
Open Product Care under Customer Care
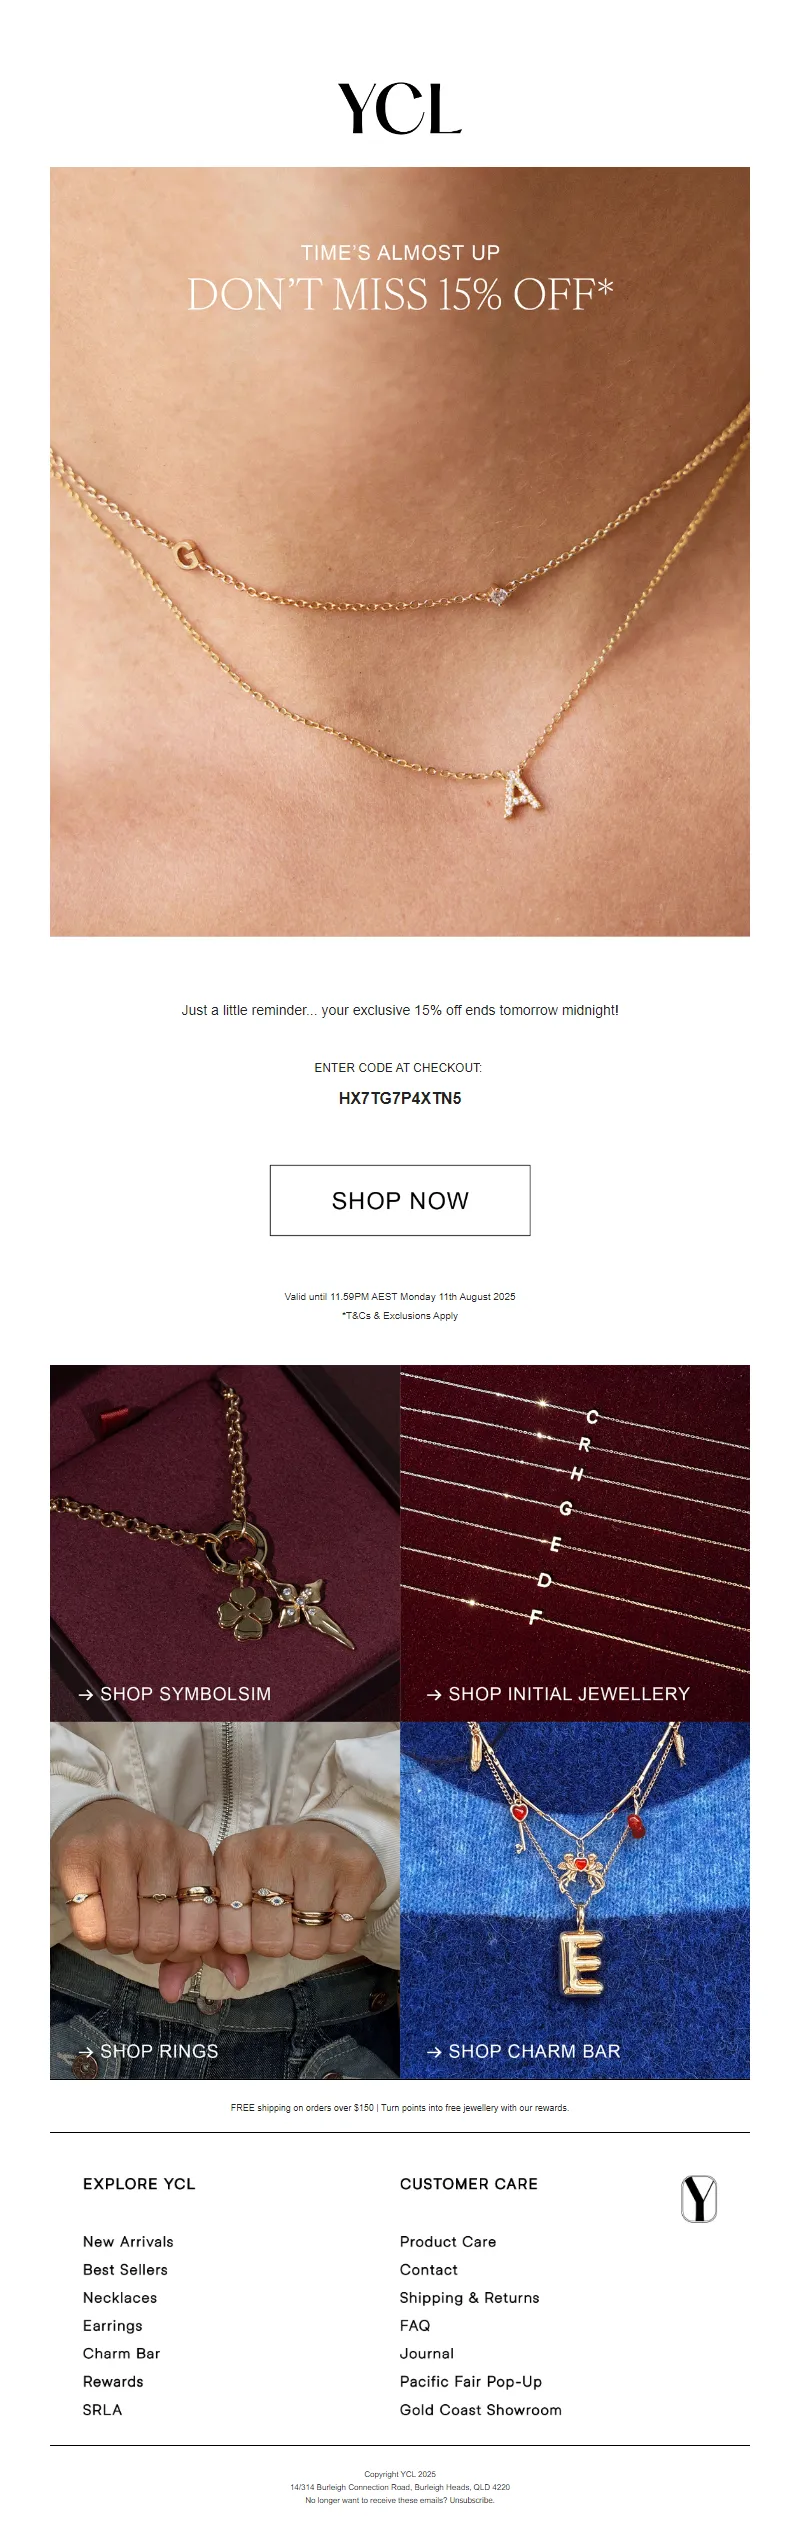[x=448, y=2241]
